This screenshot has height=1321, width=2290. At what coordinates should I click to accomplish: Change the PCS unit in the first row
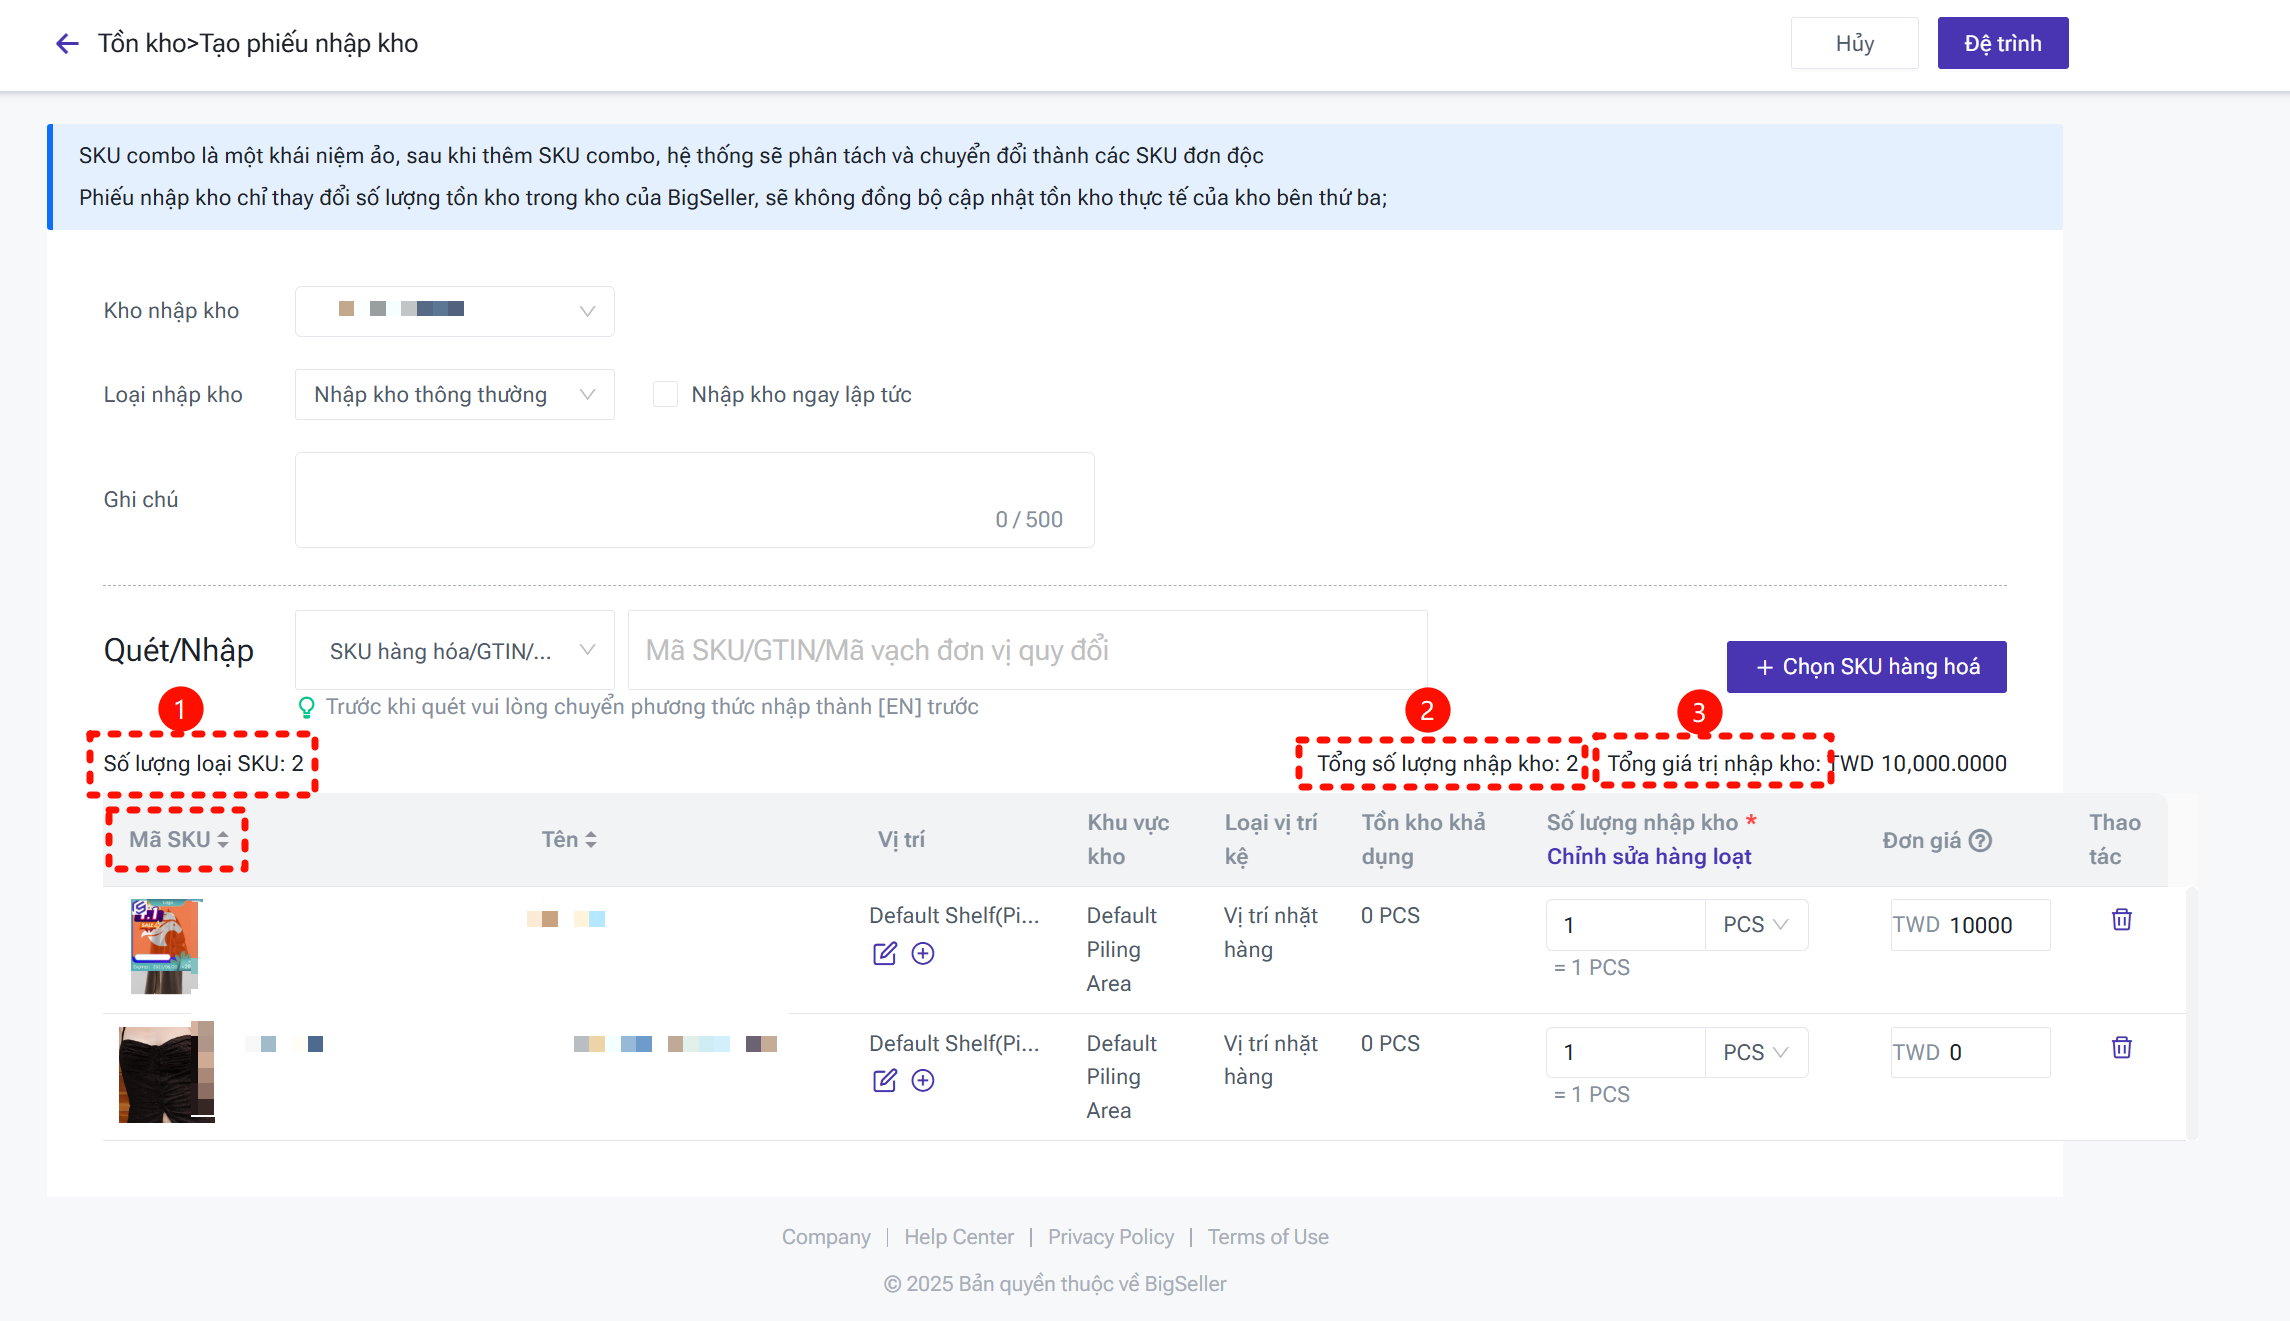point(1755,925)
